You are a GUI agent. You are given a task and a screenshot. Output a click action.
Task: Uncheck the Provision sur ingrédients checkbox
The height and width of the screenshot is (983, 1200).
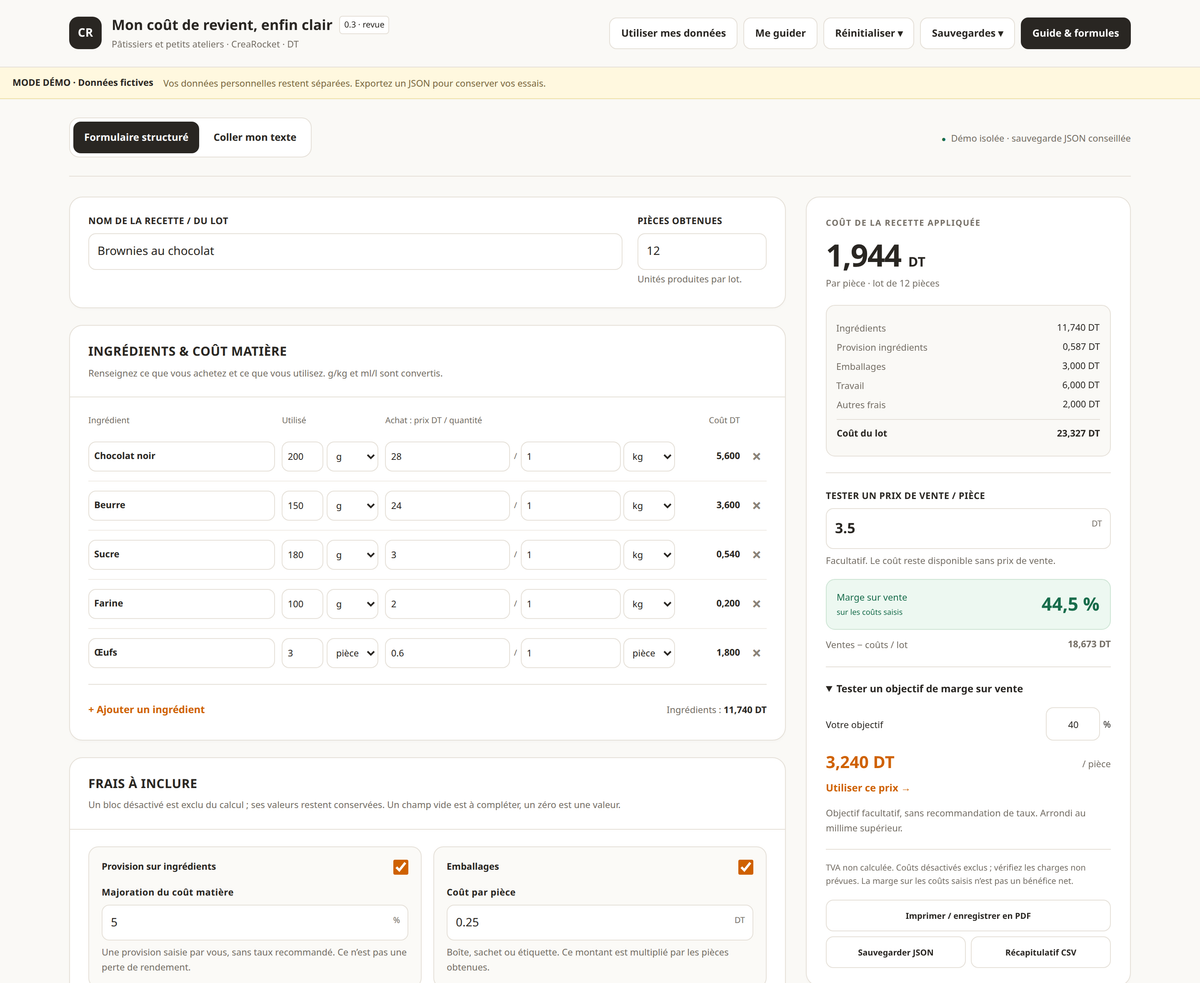pyautogui.click(x=401, y=867)
